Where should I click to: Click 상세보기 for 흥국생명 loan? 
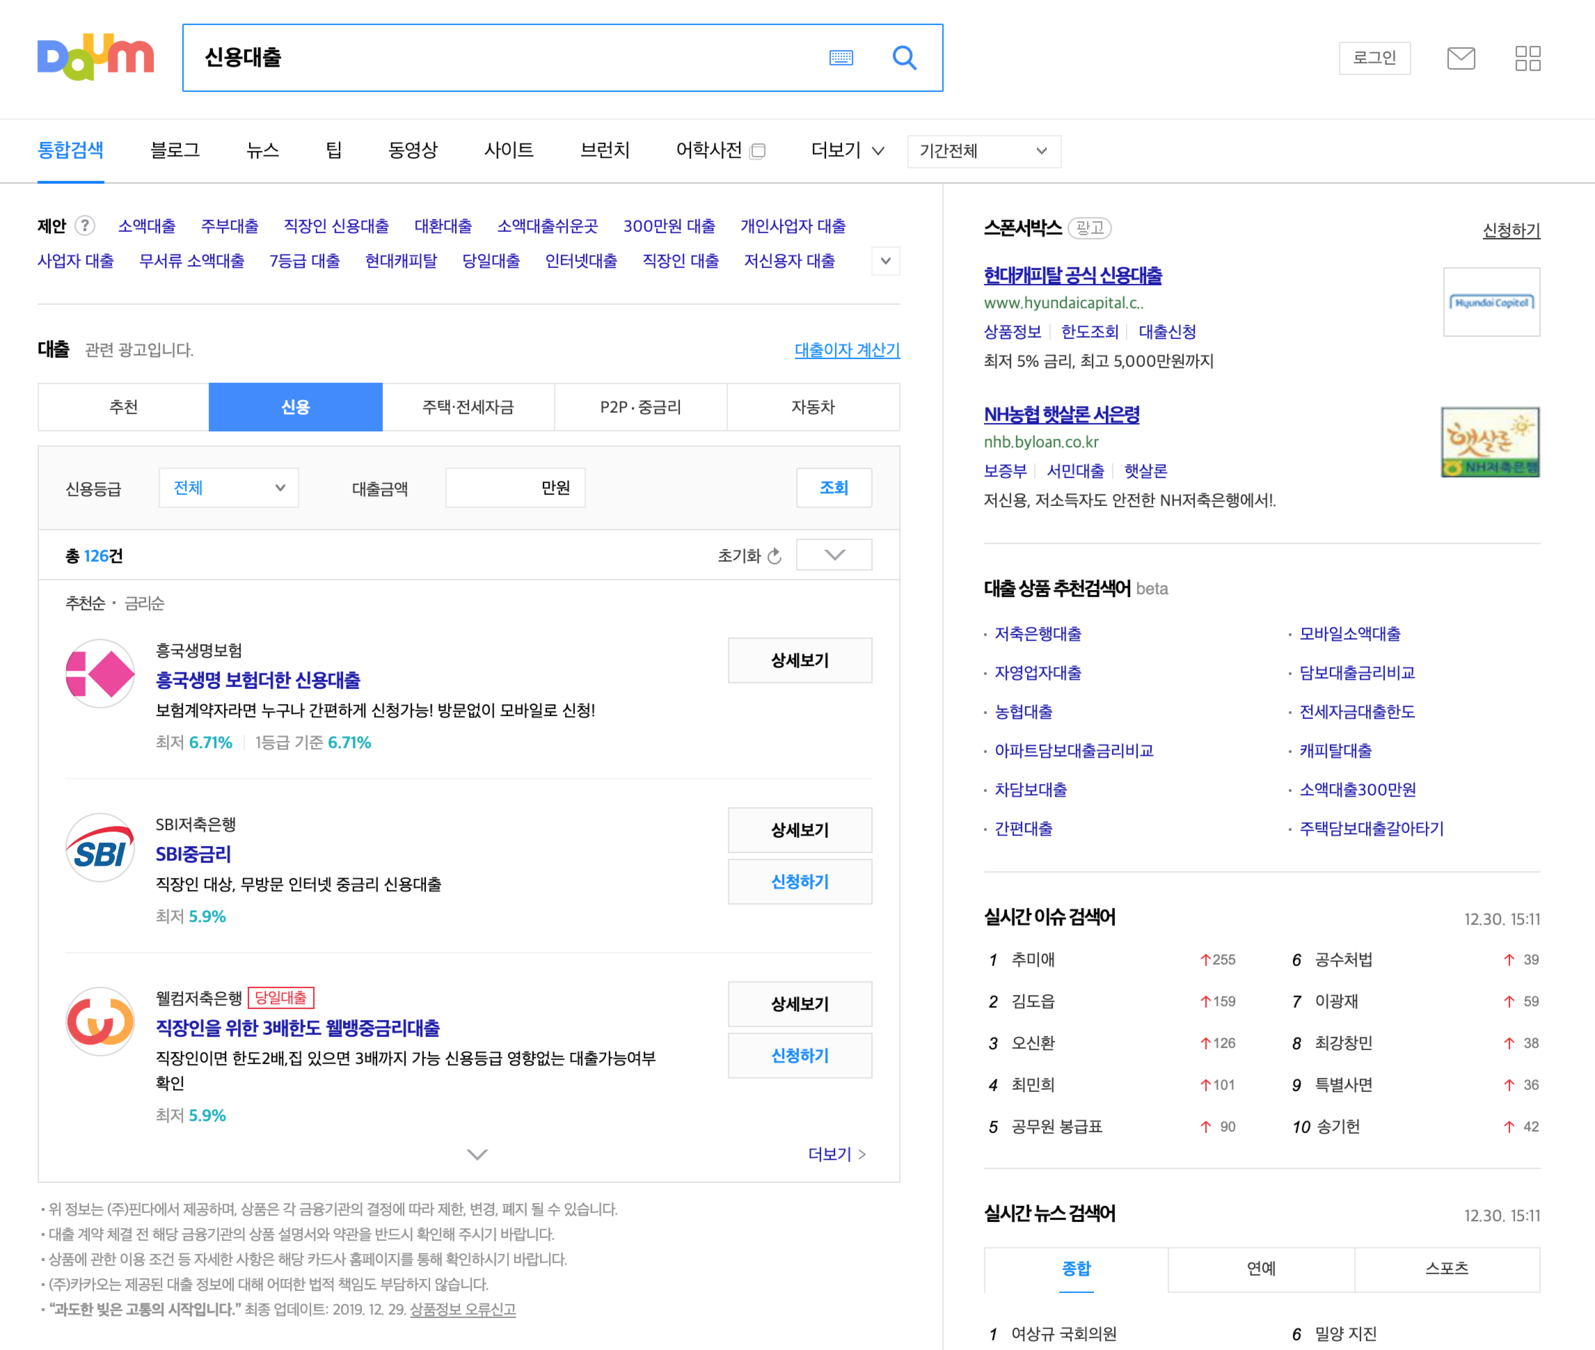coord(800,660)
